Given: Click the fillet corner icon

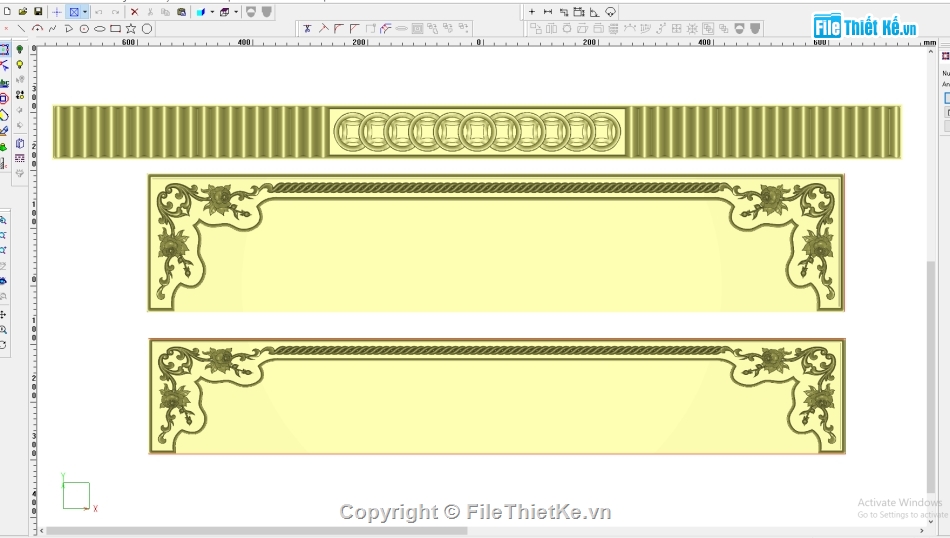Looking at the screenshot, I should [339, 28].
